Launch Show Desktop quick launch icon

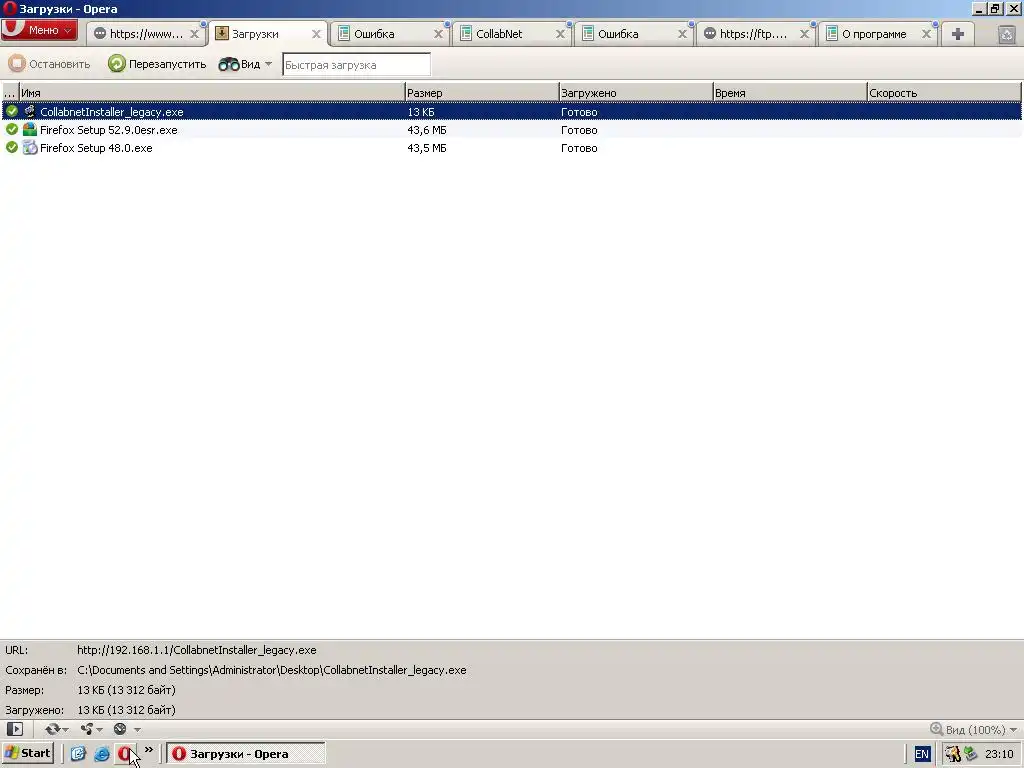point(78,754)
